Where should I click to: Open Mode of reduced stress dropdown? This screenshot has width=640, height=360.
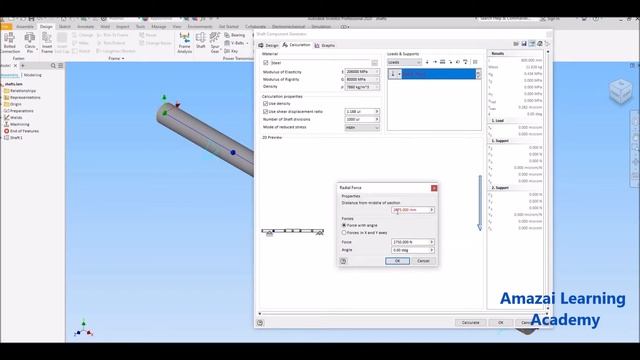362,128
